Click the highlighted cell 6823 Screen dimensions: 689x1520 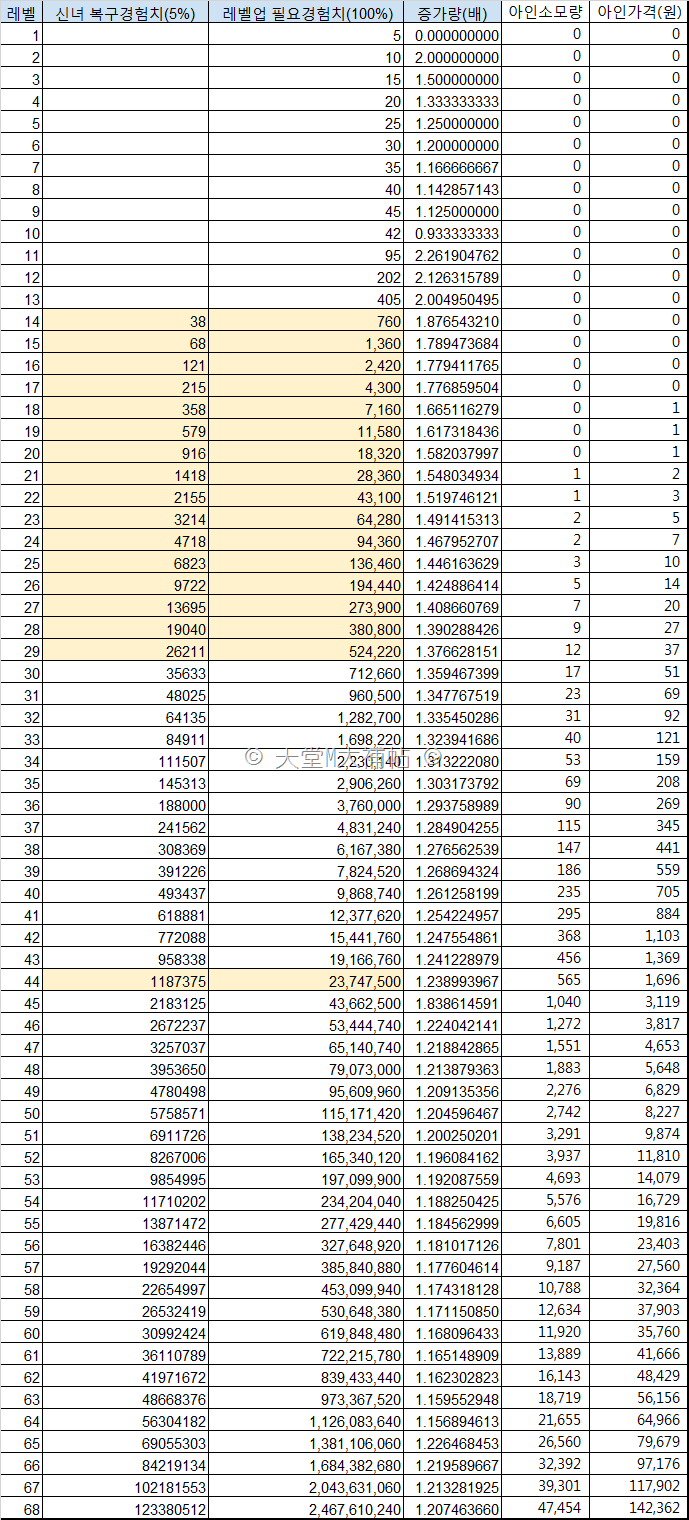coord(125,563)
